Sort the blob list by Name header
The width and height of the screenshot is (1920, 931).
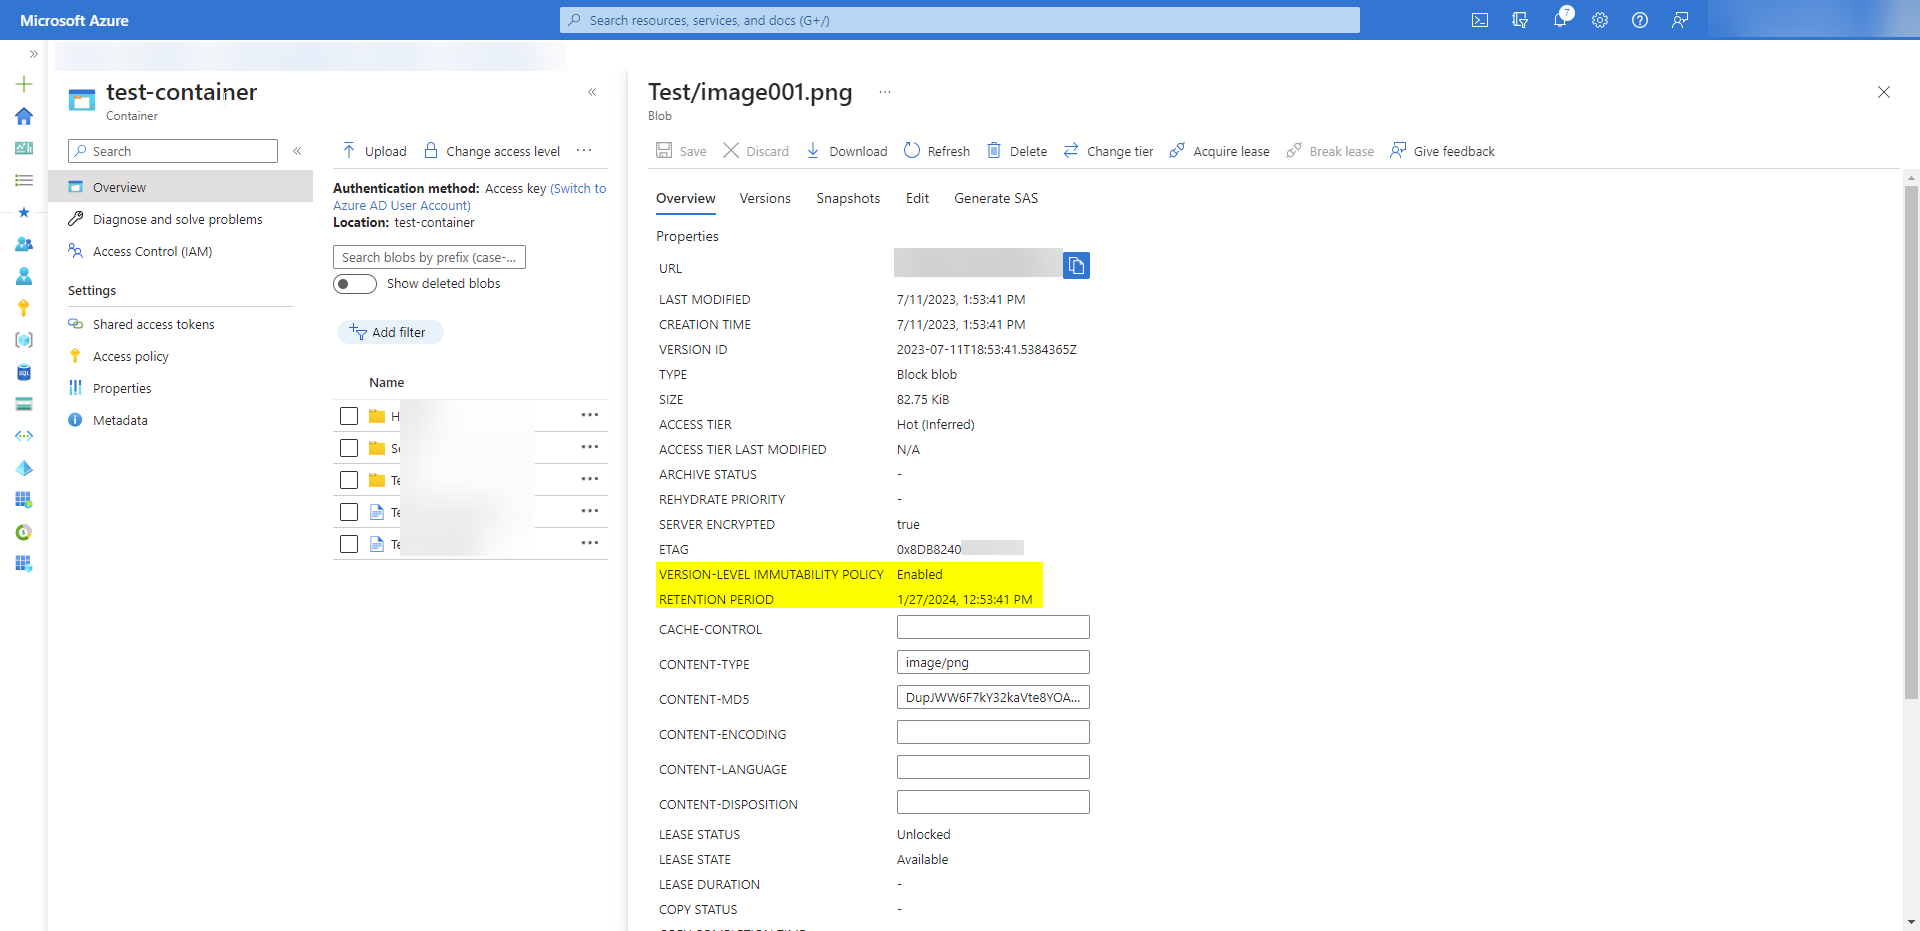pyautogui.click(x=386, y=382)
